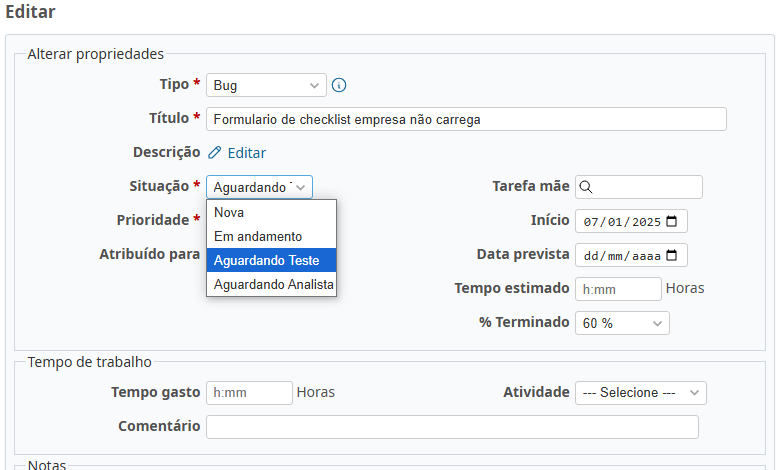
Task: Click into the Título text field
Action: click(x=466, y=119)
